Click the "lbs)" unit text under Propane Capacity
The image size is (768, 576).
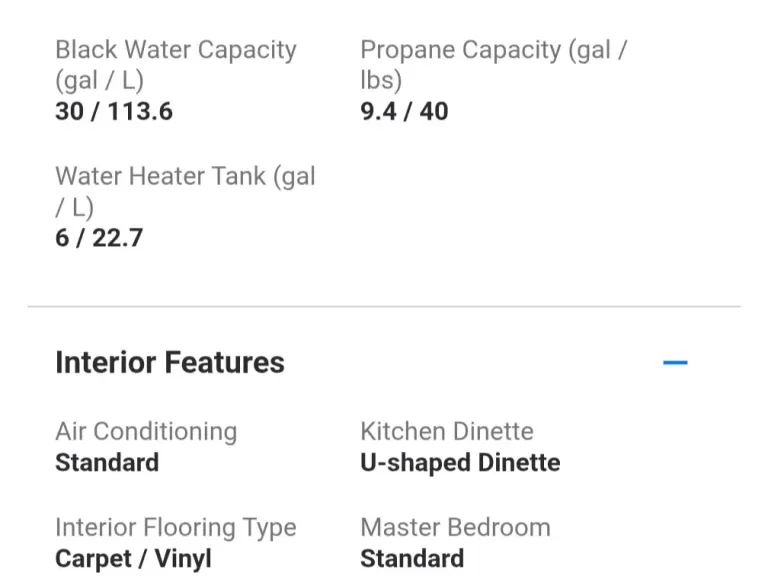(381, 81)
